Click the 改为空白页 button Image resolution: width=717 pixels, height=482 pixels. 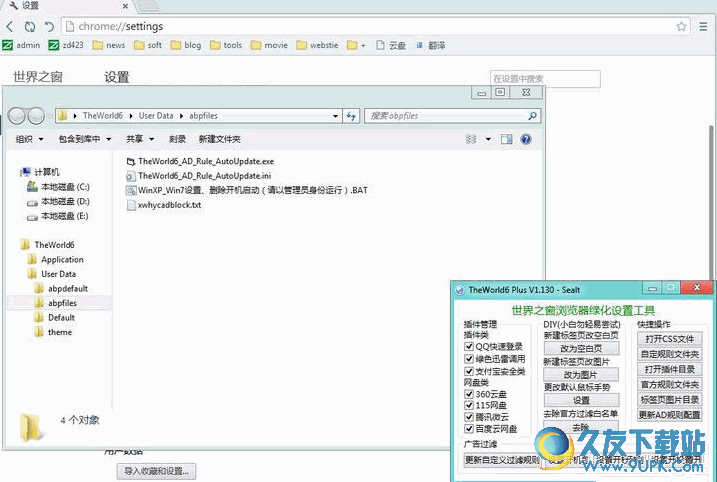click(x=581, y=348)
